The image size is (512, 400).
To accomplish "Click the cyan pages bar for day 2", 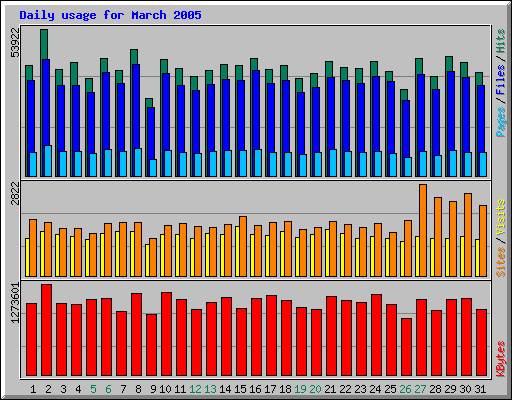I will click(48, 161).
